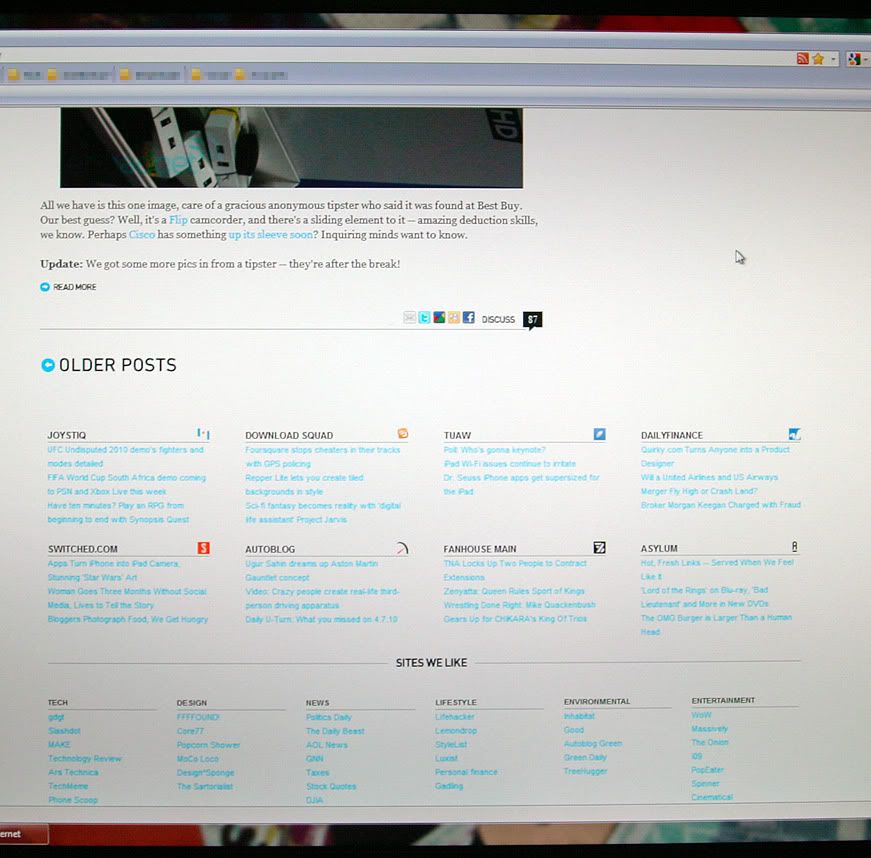871x858 pixels.
Task: Share the post on Twitter
Action: tap(424, 317)
